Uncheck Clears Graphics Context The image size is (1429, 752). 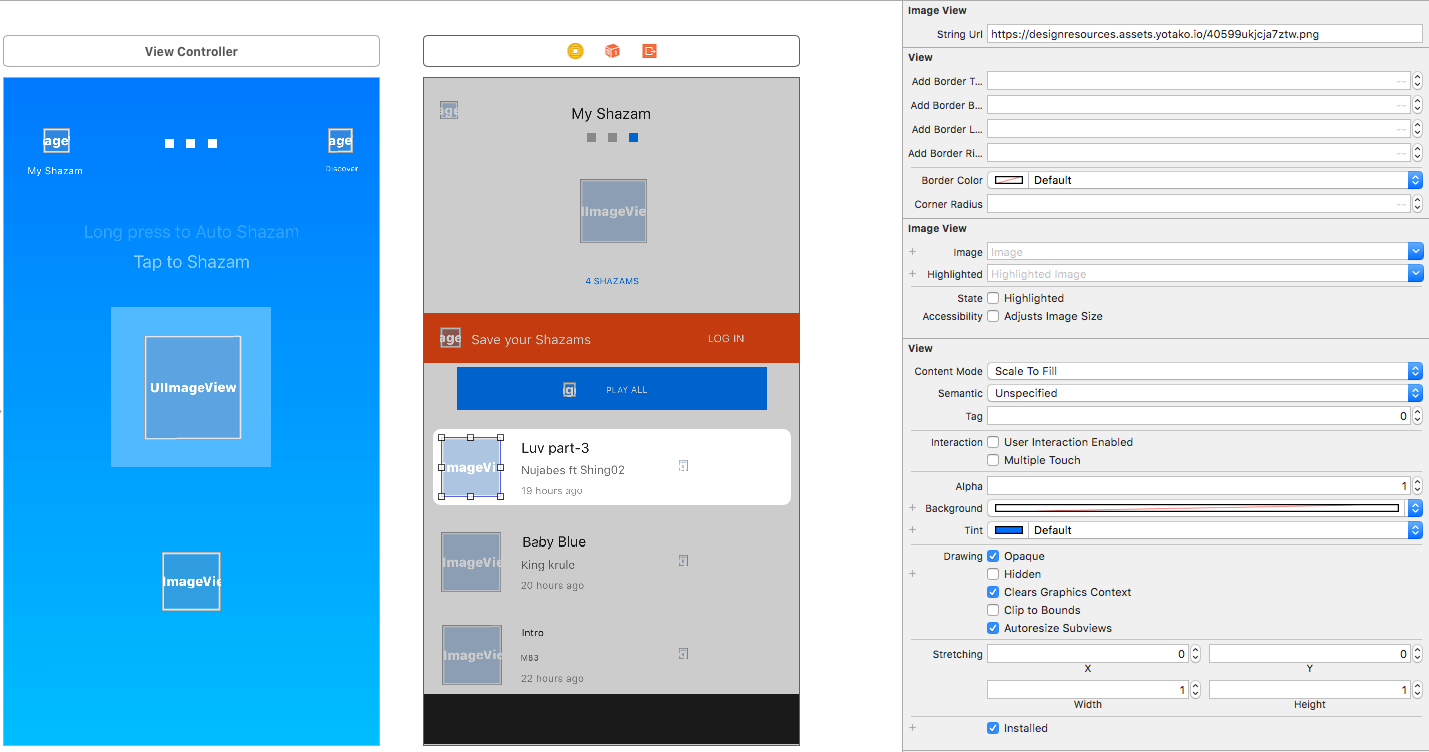tap(993, 592)
